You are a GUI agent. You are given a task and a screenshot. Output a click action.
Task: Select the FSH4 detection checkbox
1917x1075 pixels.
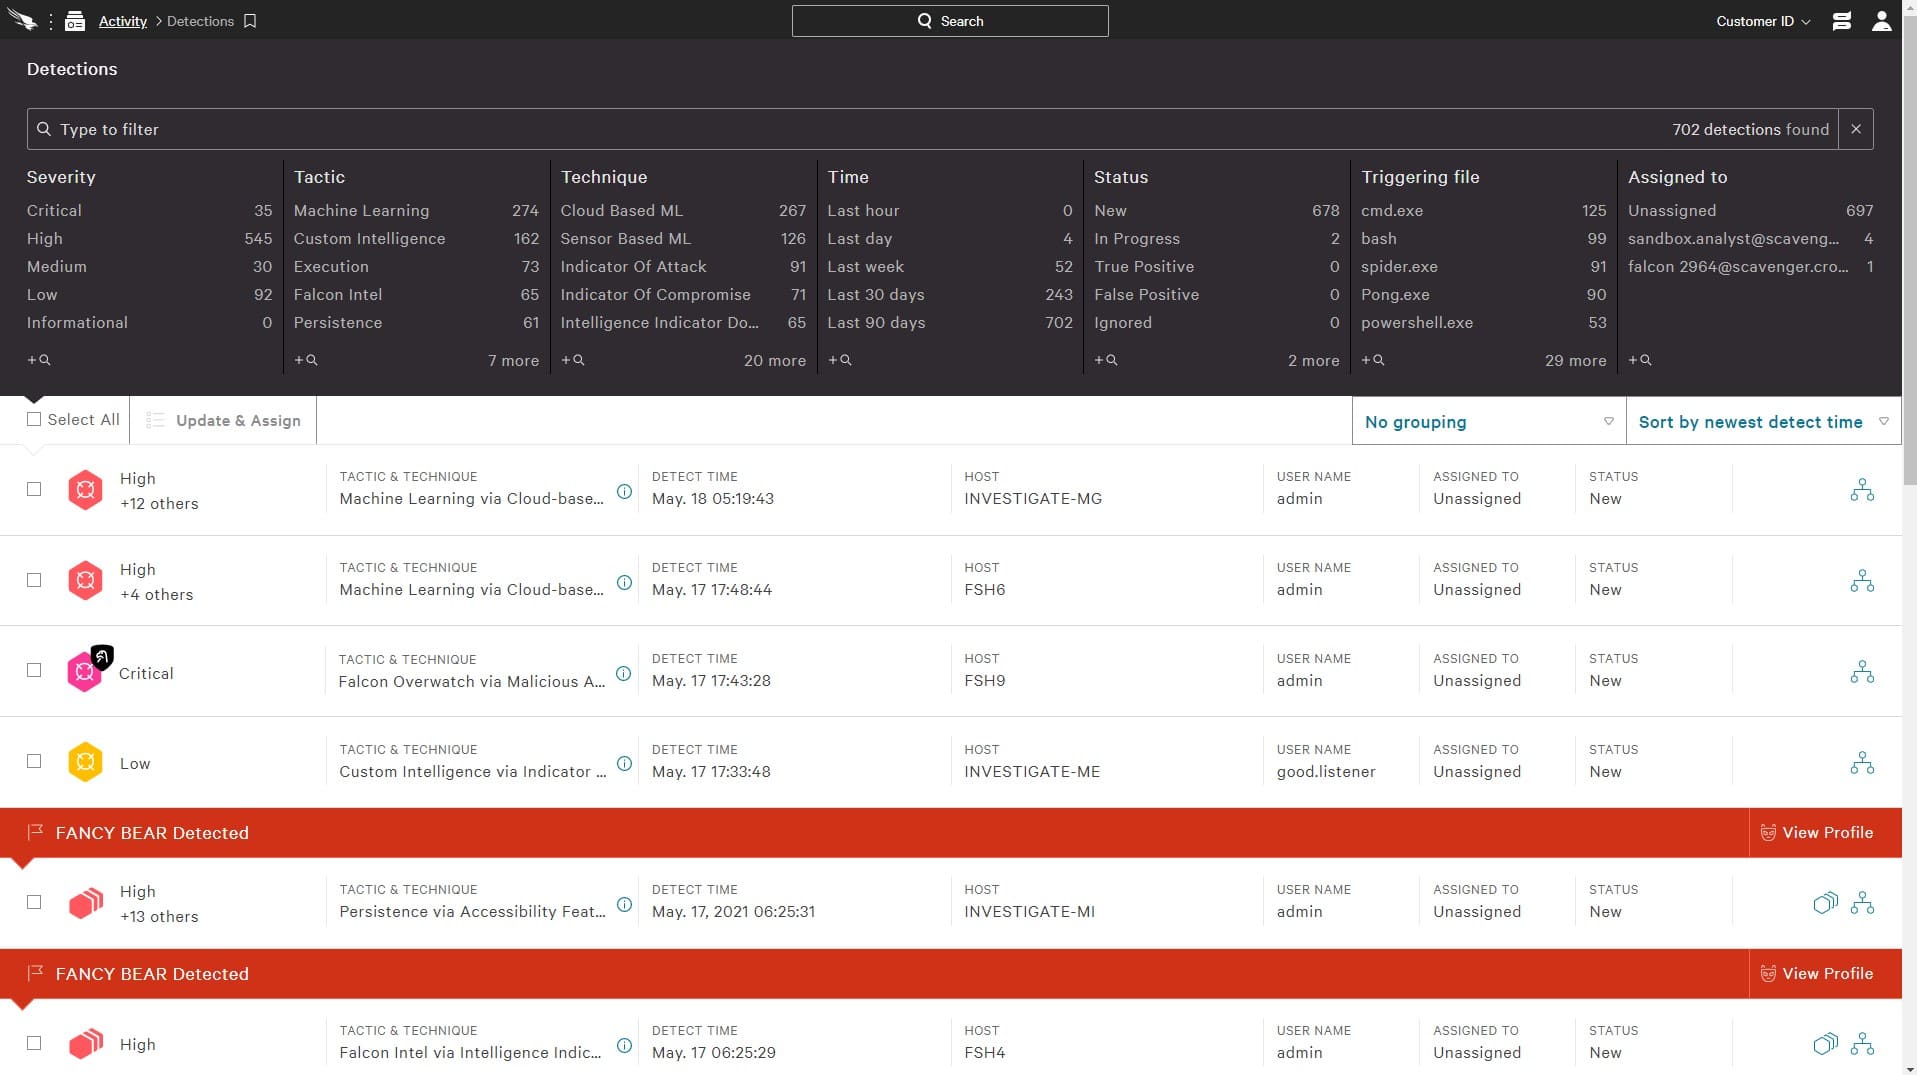34,1043
